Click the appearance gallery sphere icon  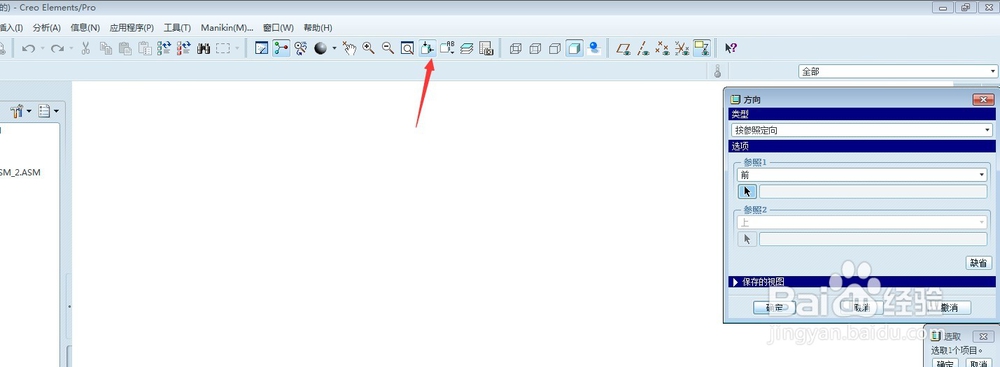click(x=320, y=49)
